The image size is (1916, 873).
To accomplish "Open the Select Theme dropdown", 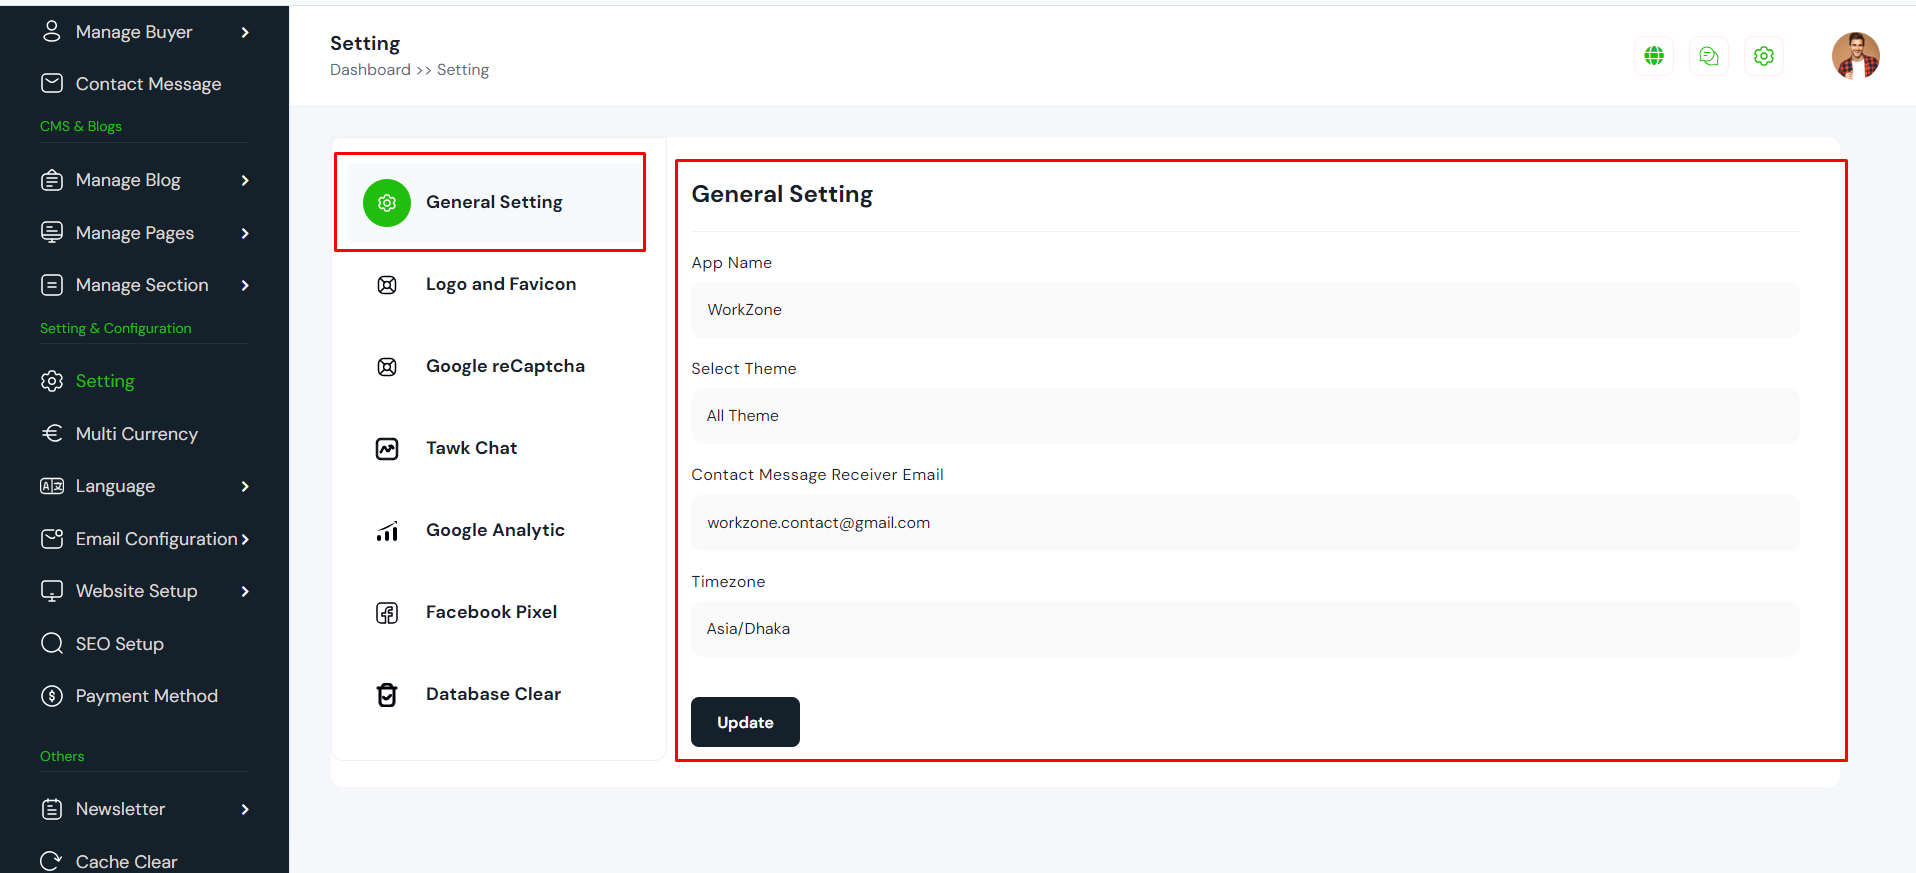I will [1244, 416].
